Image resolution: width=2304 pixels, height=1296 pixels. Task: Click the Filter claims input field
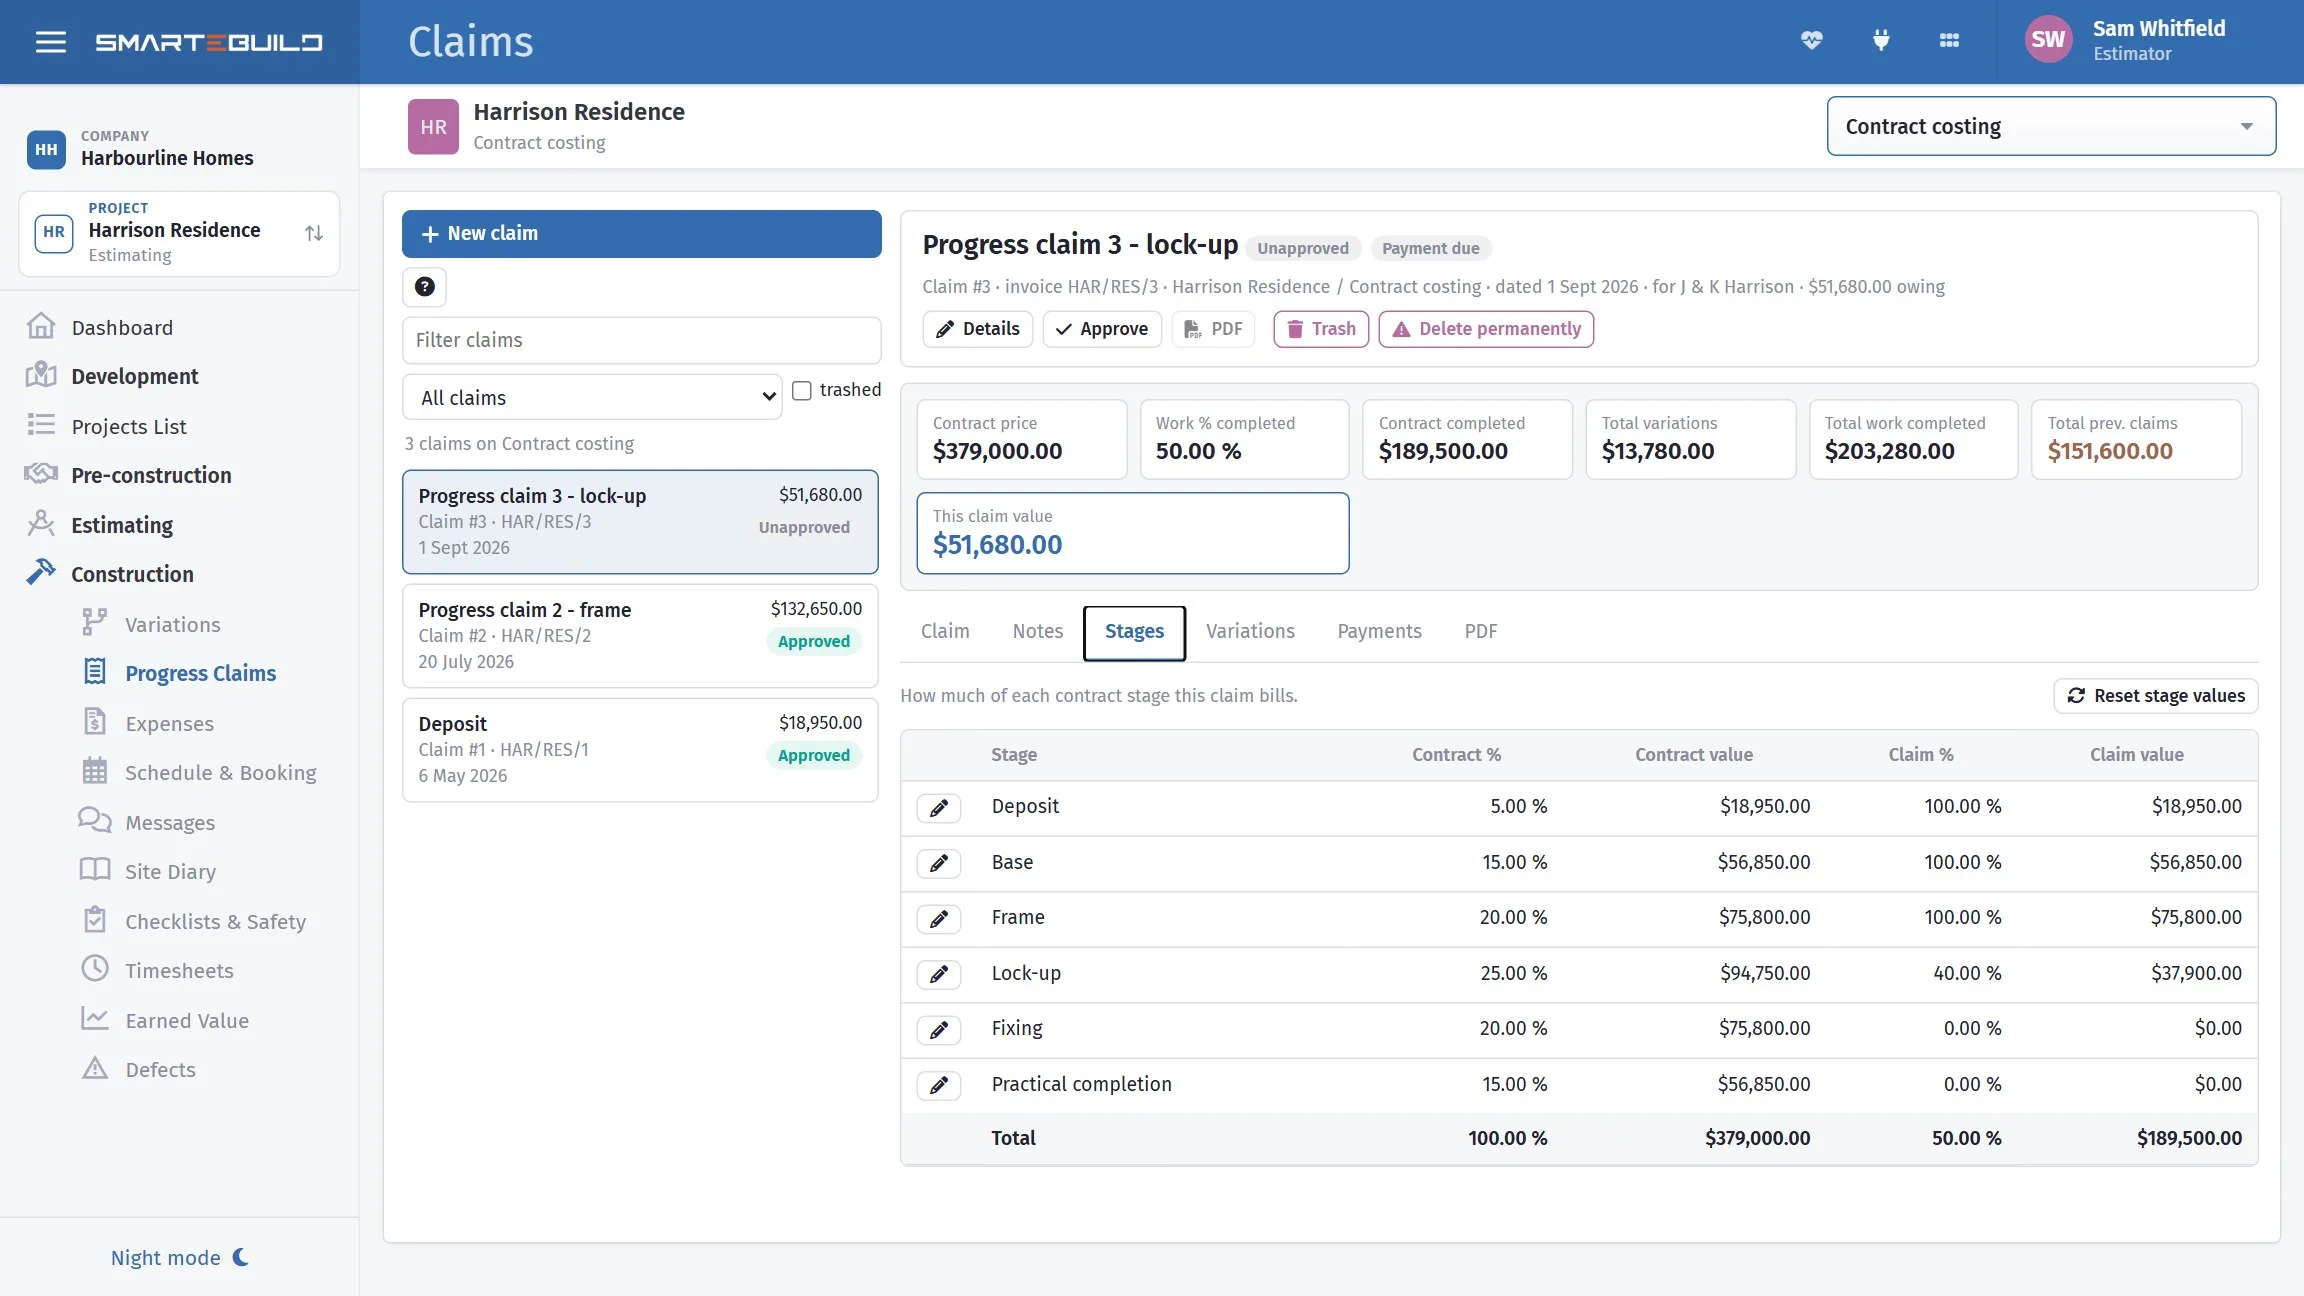pos(641,340)
